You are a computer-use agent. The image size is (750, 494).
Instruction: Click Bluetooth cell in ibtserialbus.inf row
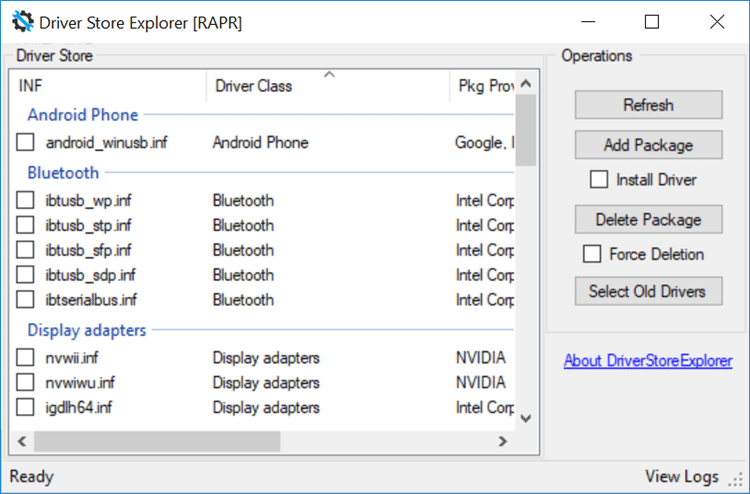click(x=243, y=300)
